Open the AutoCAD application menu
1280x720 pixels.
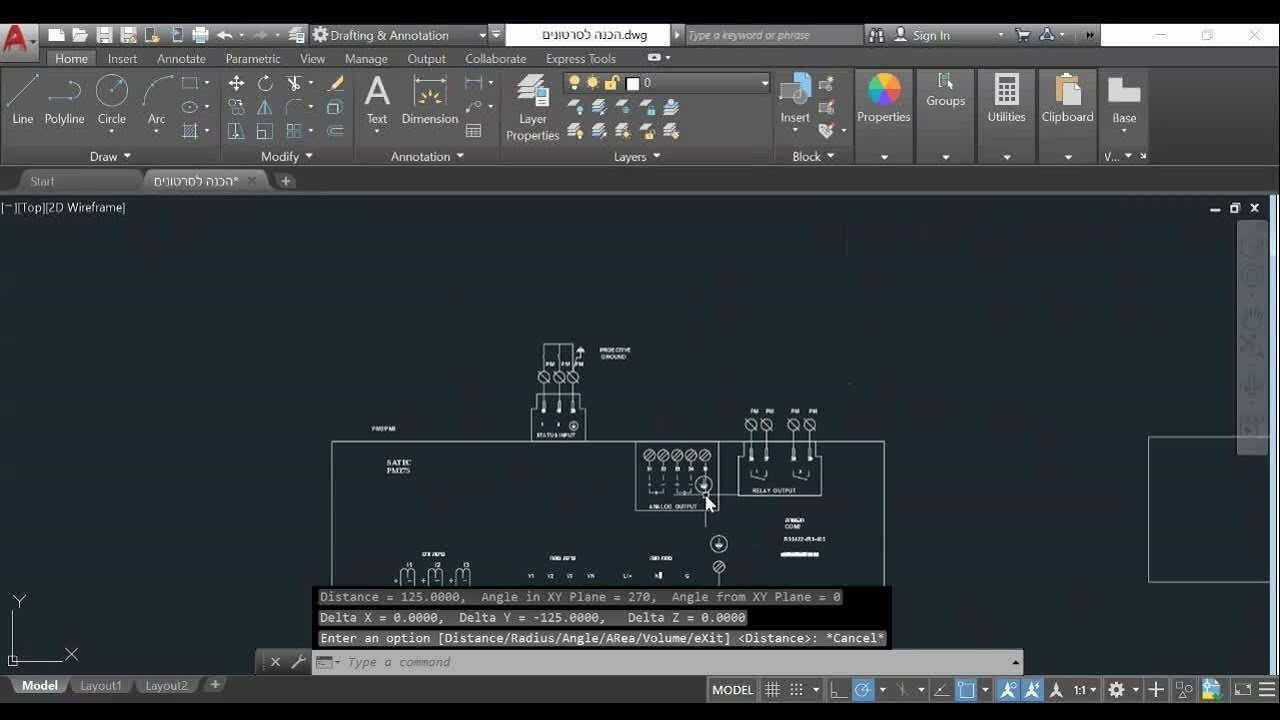[x=17, y=41]
